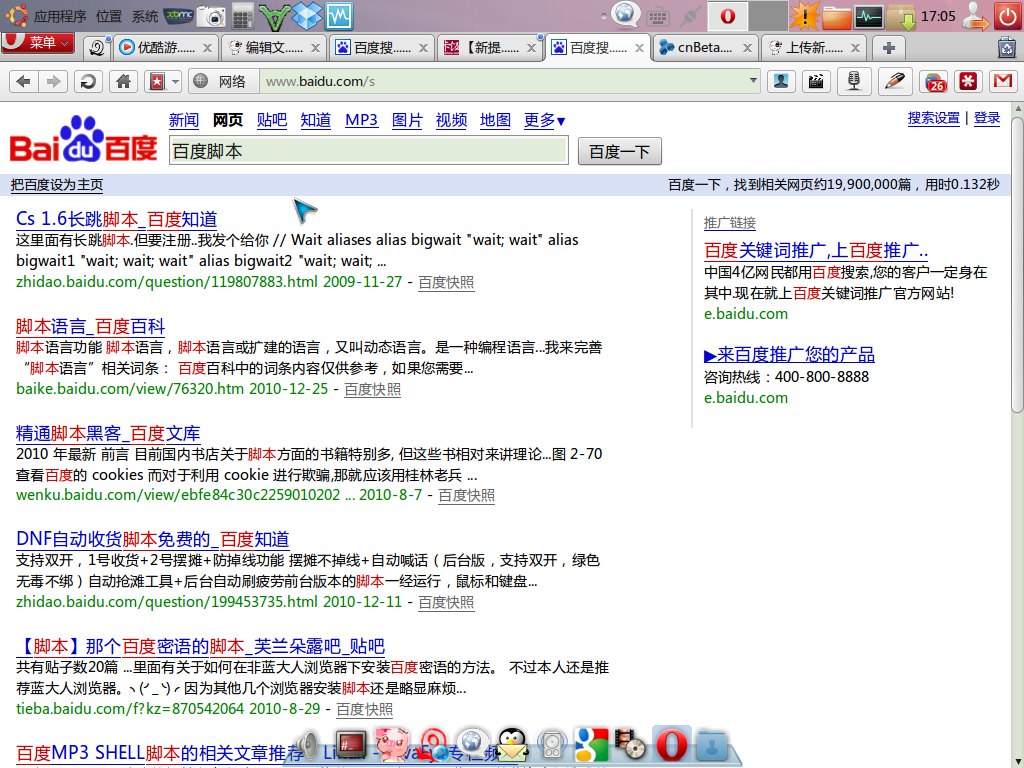Open closed tabs trash bin icon
This screenshot has height=768, width=1024.
pyautogui.click(x=1006, y=47)
